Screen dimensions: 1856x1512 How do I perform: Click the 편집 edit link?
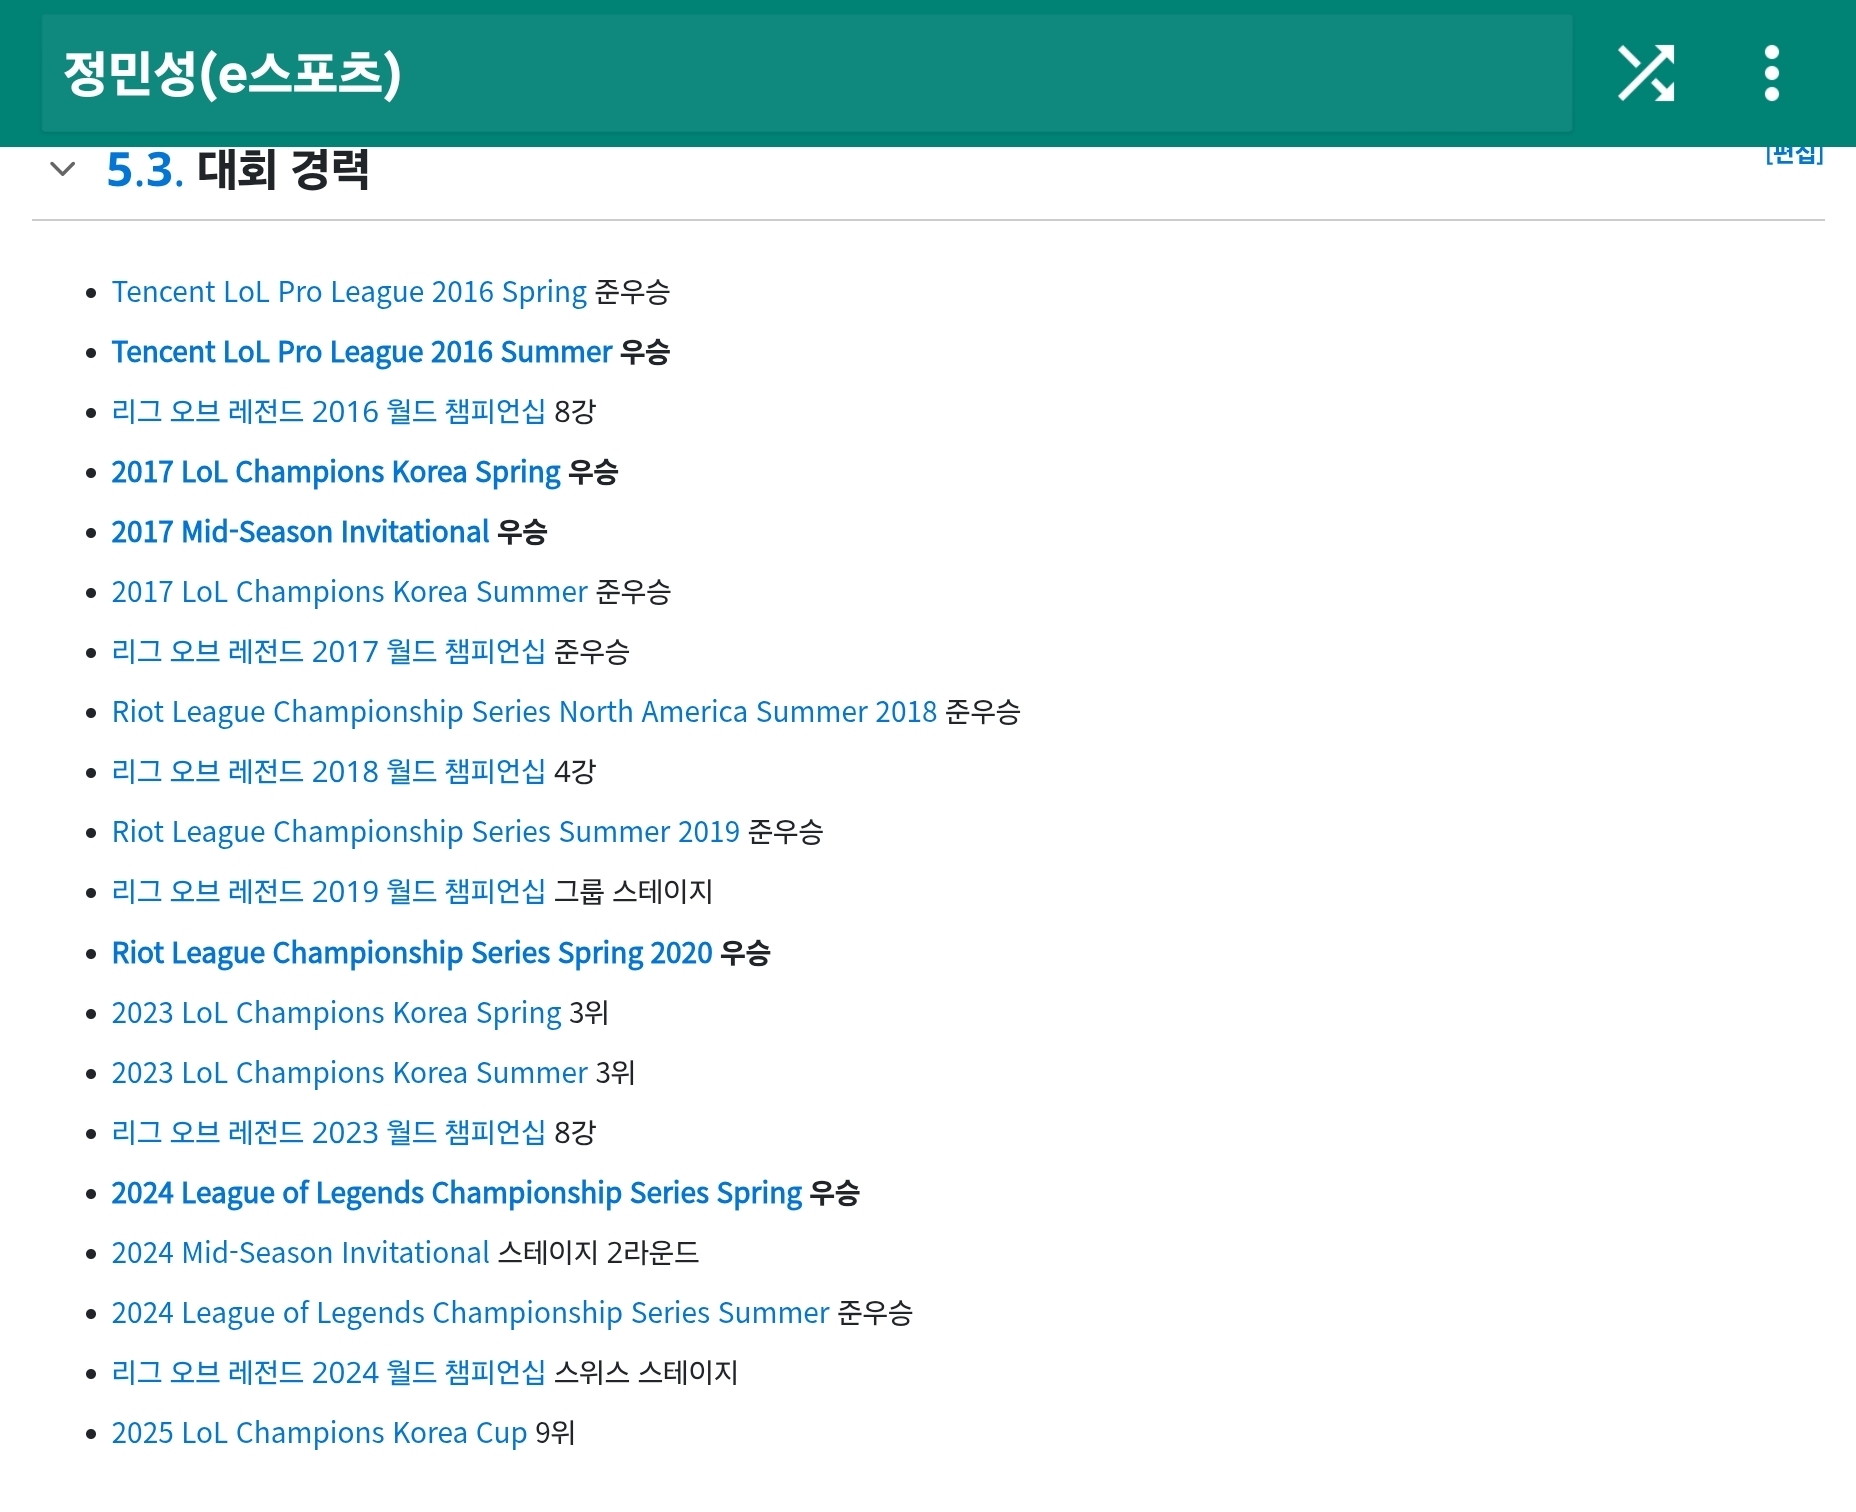[x=1794, y=155]
